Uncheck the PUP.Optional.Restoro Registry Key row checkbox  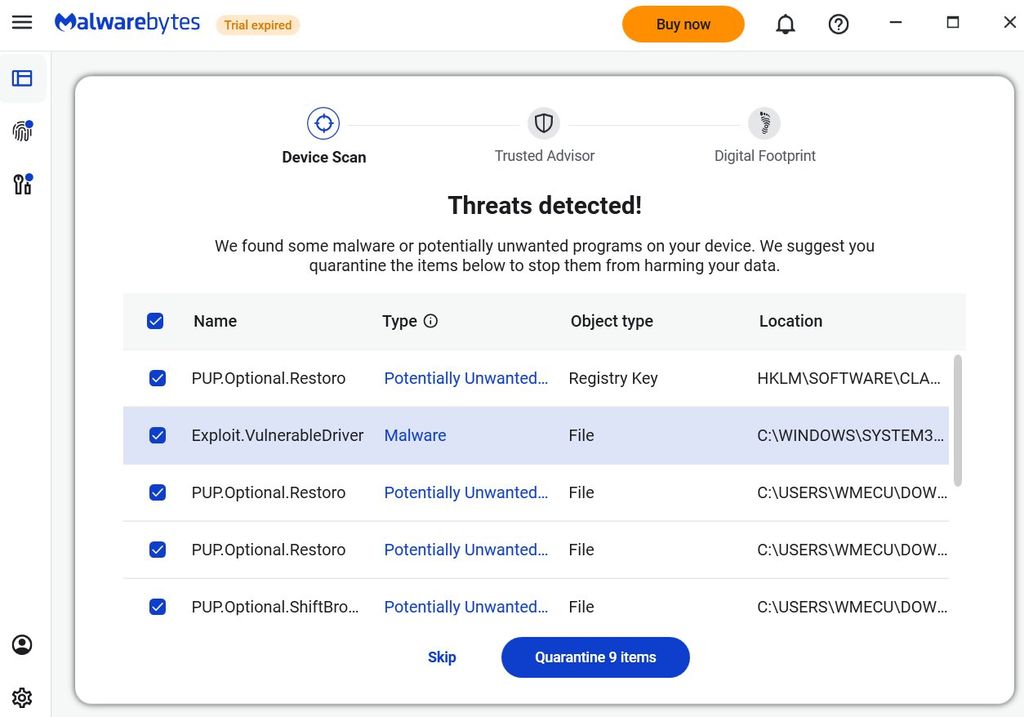[x=157, y=378]
